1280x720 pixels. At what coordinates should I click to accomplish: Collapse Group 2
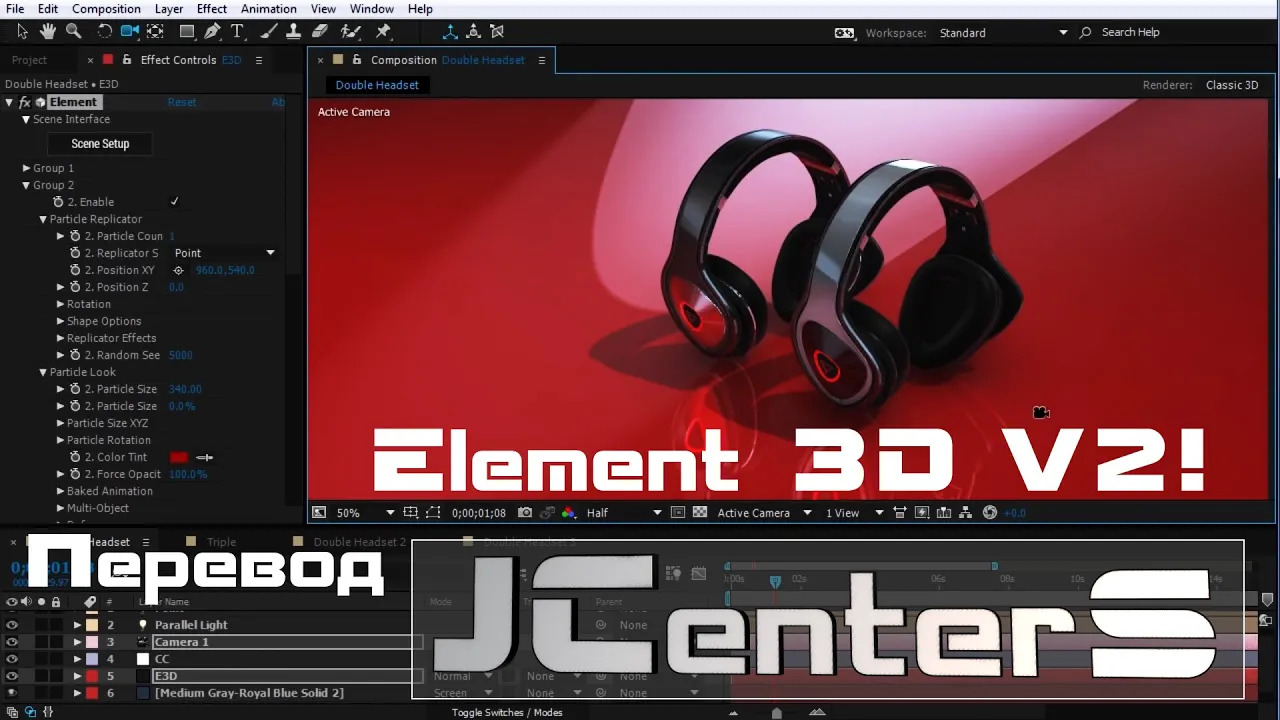pyautogui.click(x=26, y=185)
